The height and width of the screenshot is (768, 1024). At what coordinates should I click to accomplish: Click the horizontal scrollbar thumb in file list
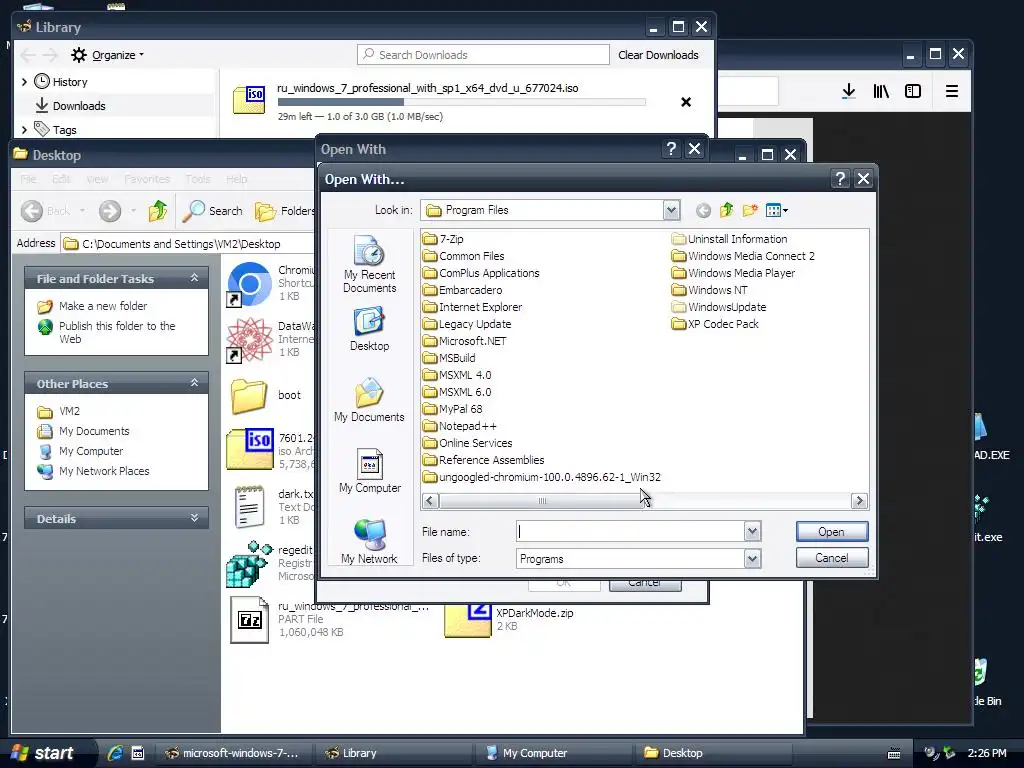(541, 501)
